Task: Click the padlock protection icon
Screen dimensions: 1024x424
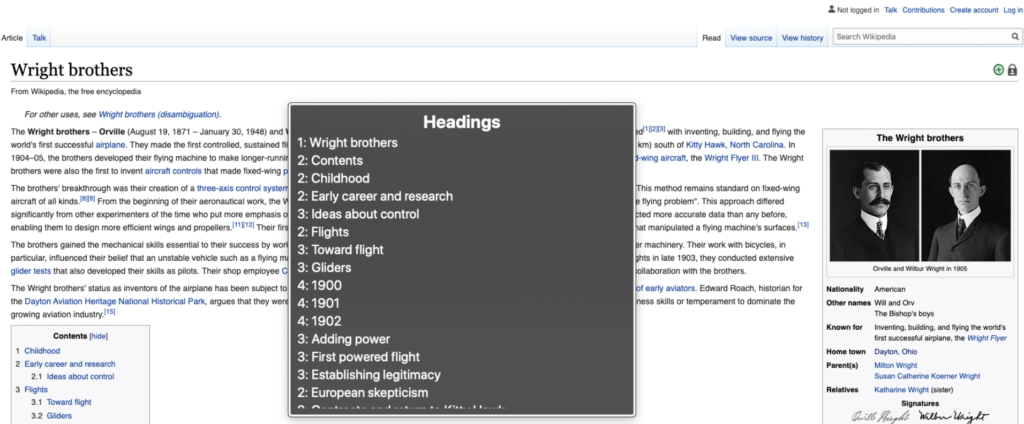Action: (x=1012, y=70)
